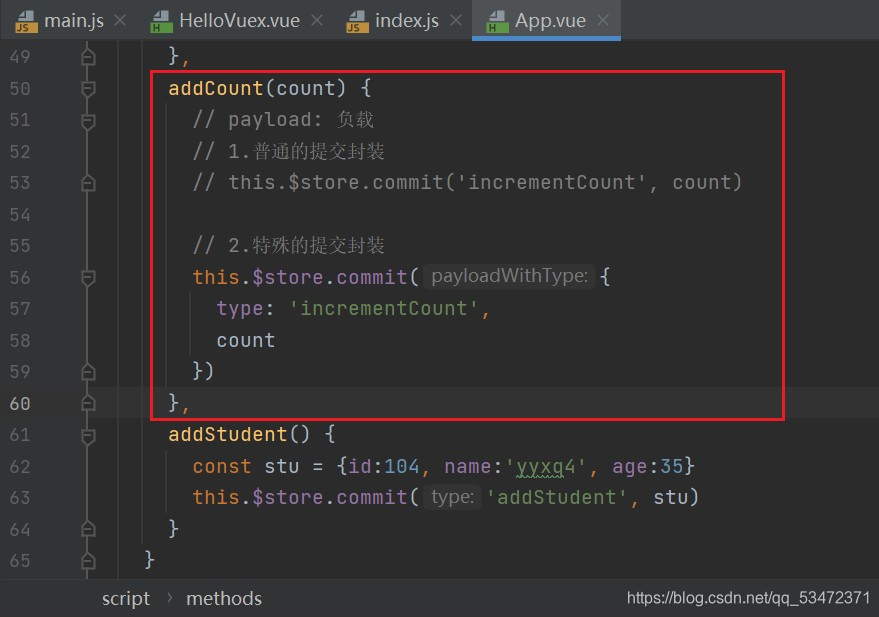Viewport: 879px width, 617px height.
Task: Click commented commit call on line 53
Action: 468,183
